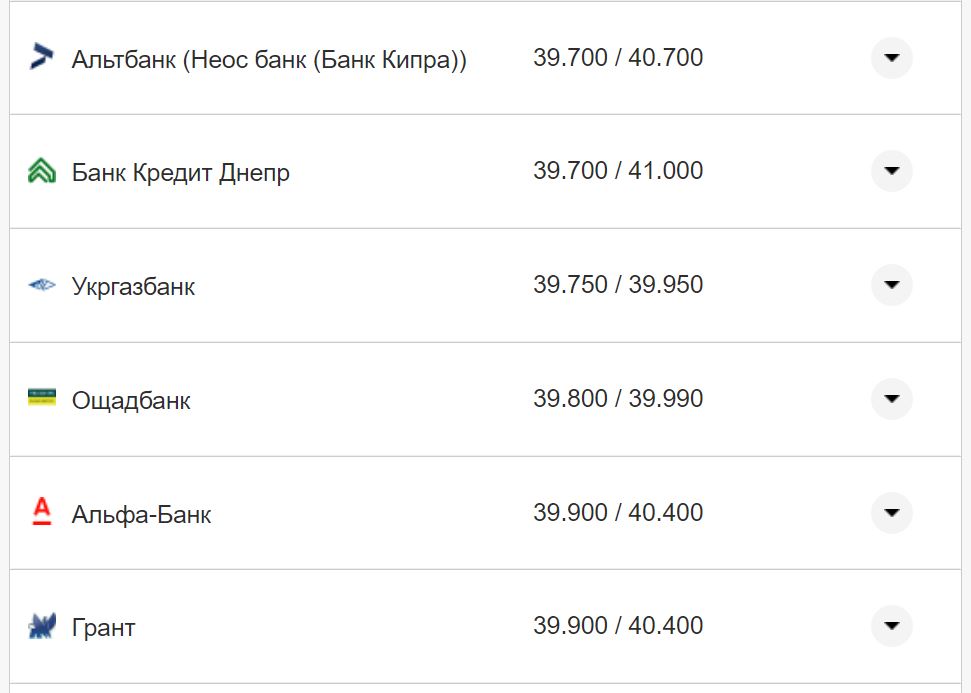
Task: Click the Грант bank logo icon
Action: [42, 627]
